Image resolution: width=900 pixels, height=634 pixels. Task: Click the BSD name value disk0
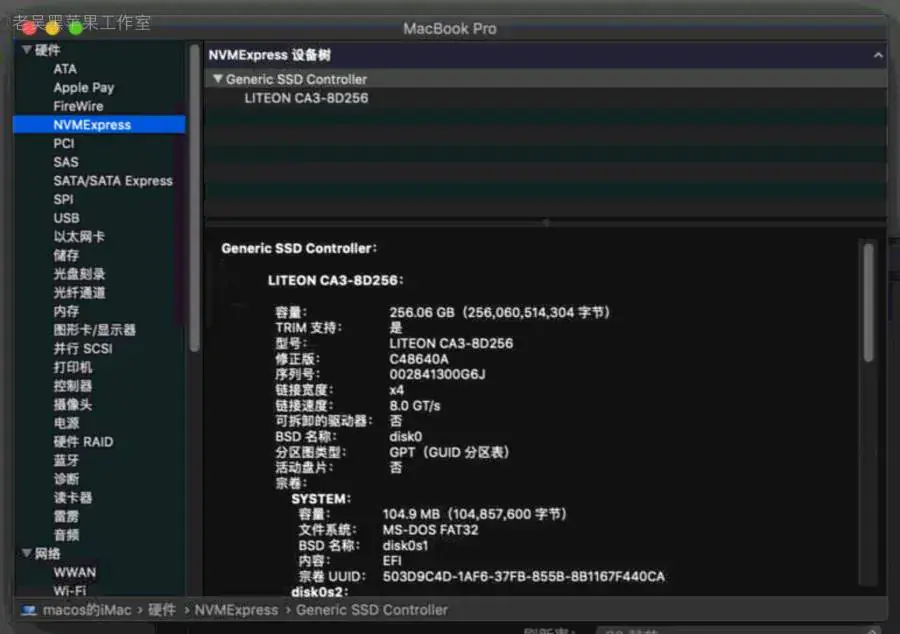click(x=406, y=436)
